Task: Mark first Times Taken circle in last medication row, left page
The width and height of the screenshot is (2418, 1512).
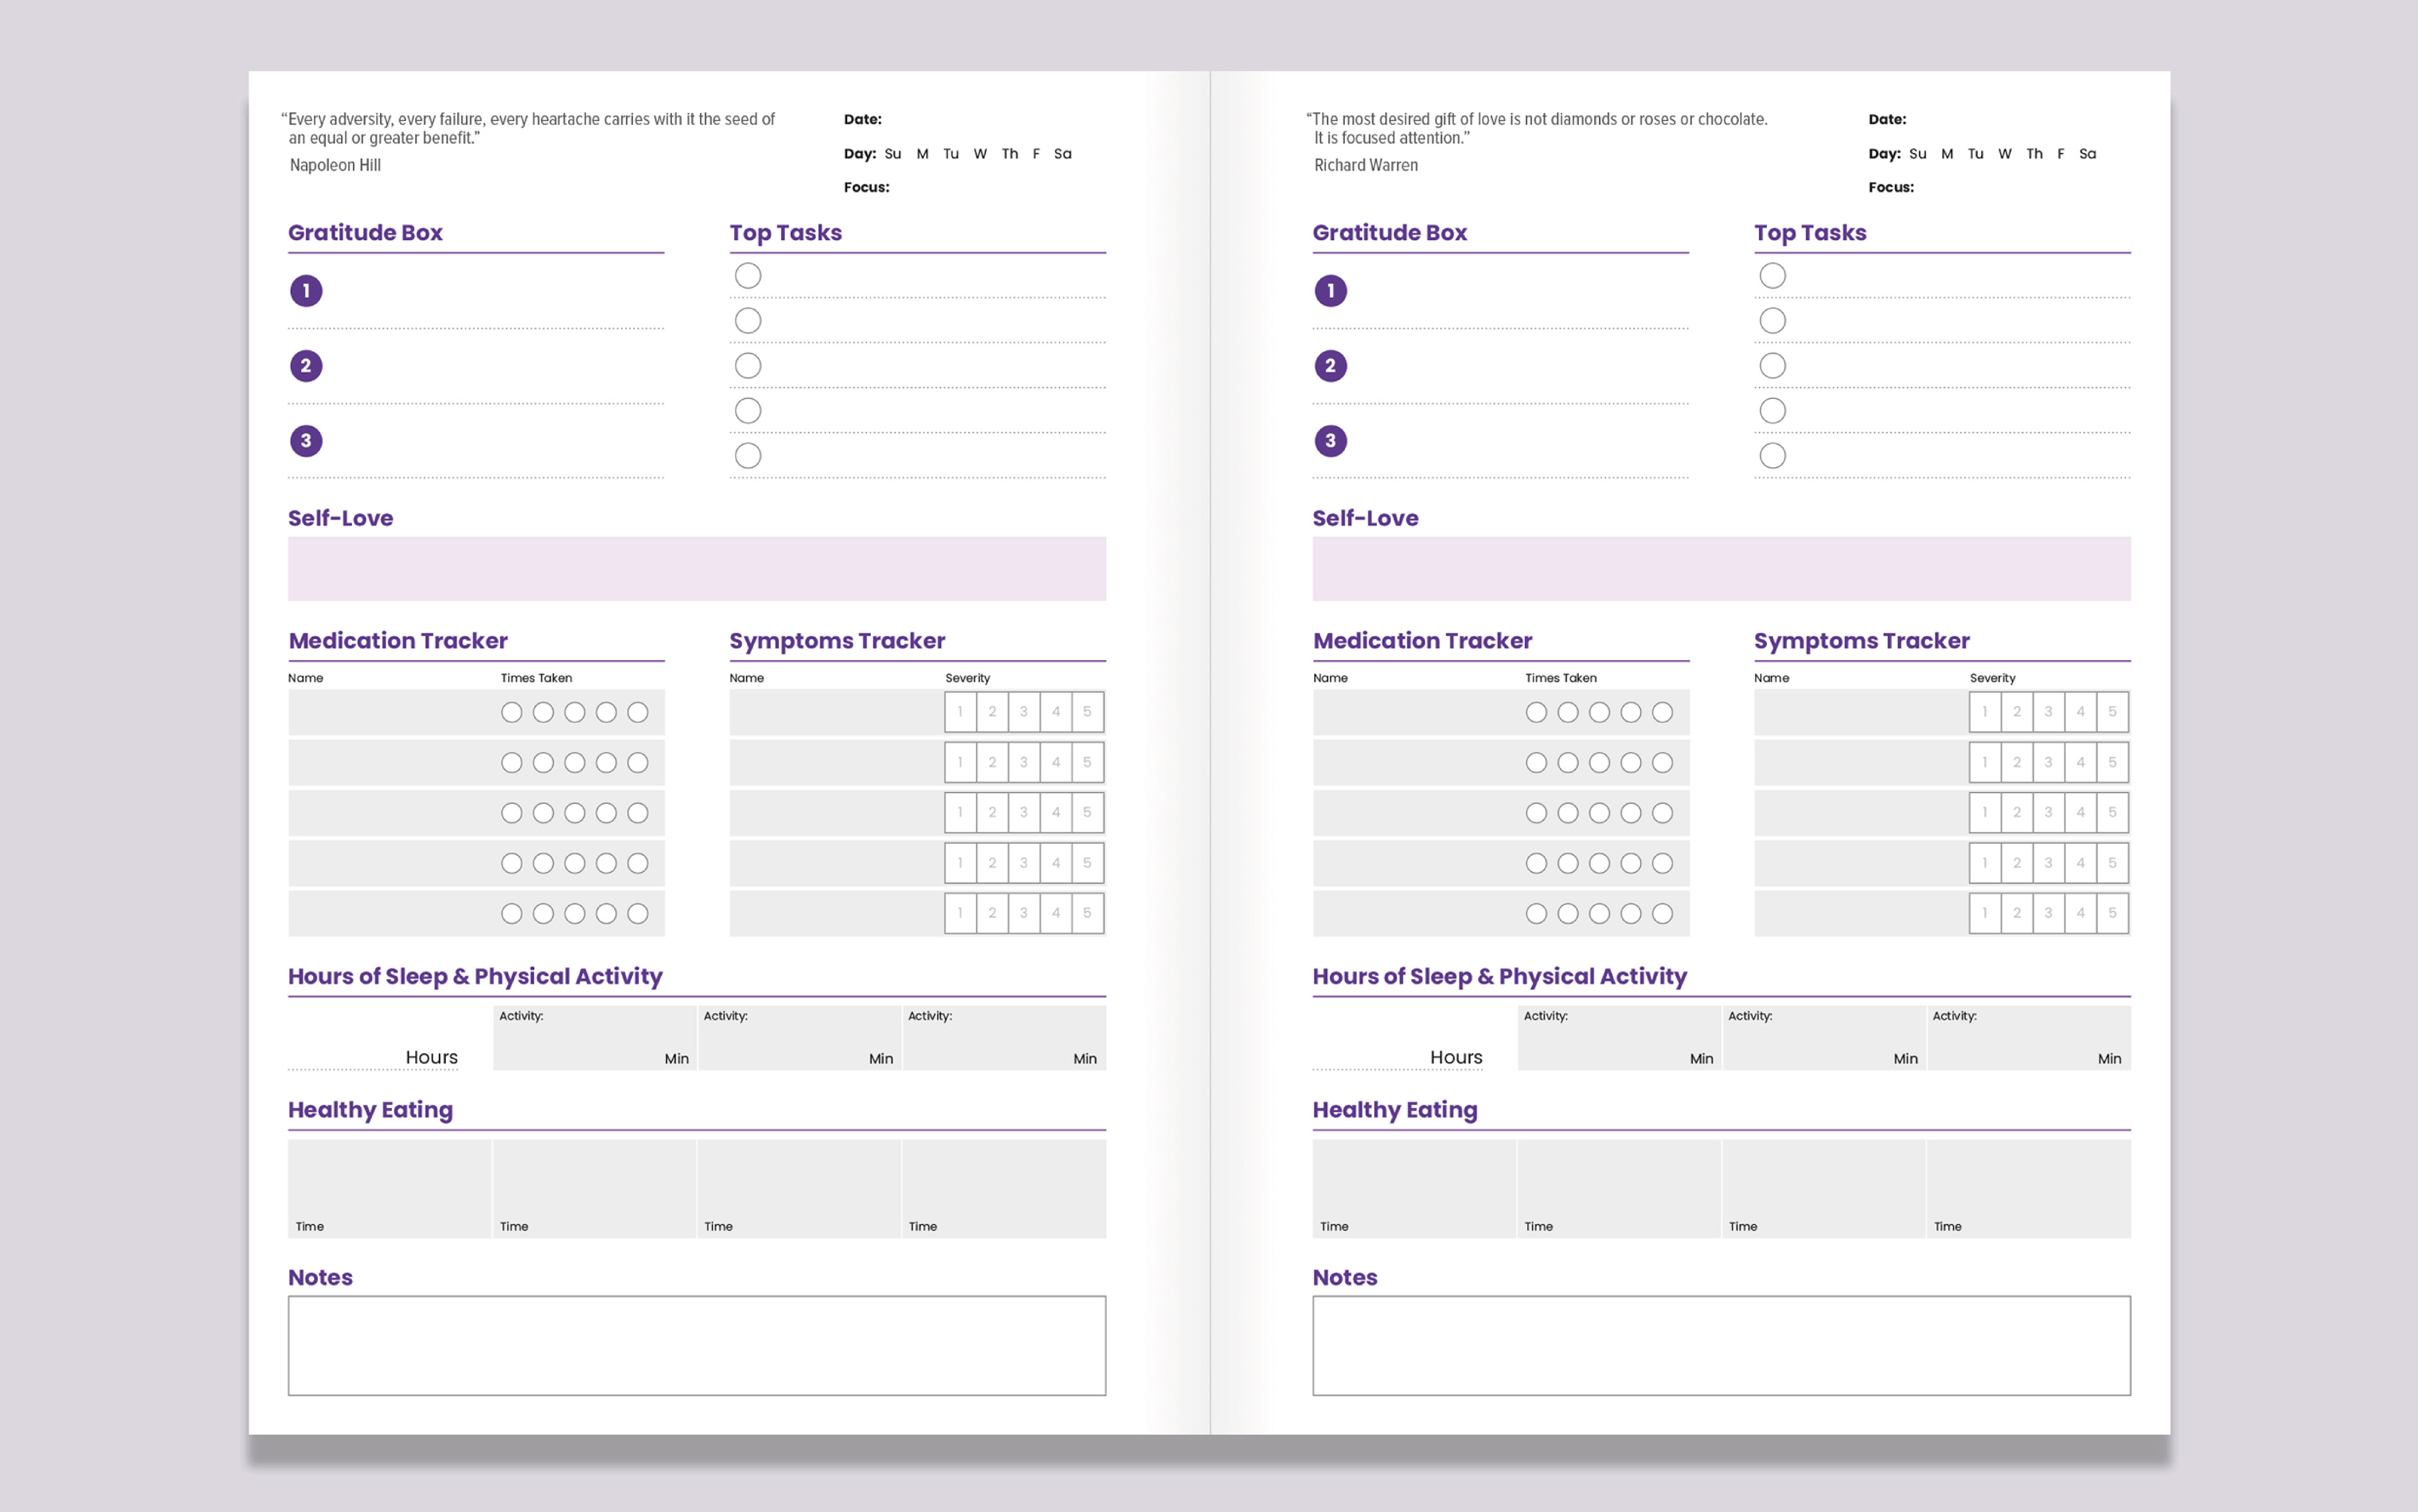Action: point(512,914)
